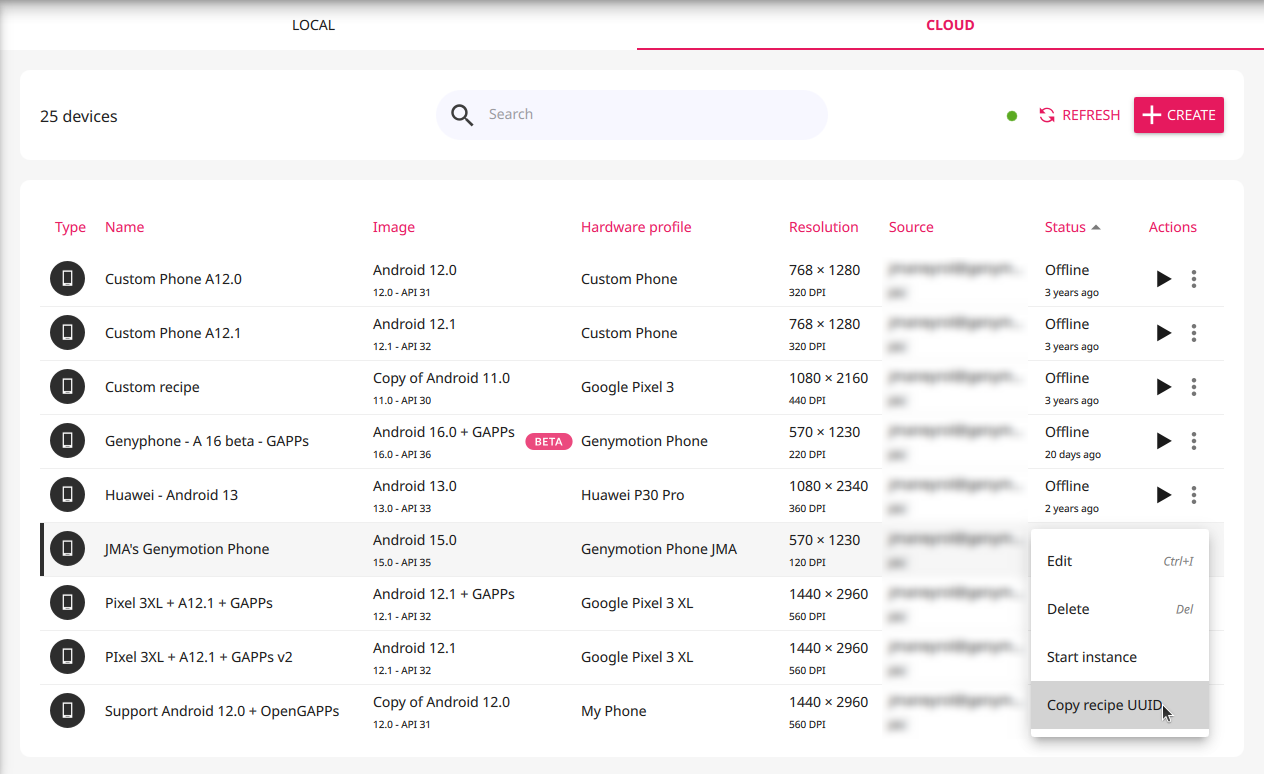1264x774 pixels.
Task: Run the Genyphone - A 16 beta device
Action: (x=1163, y=441)
